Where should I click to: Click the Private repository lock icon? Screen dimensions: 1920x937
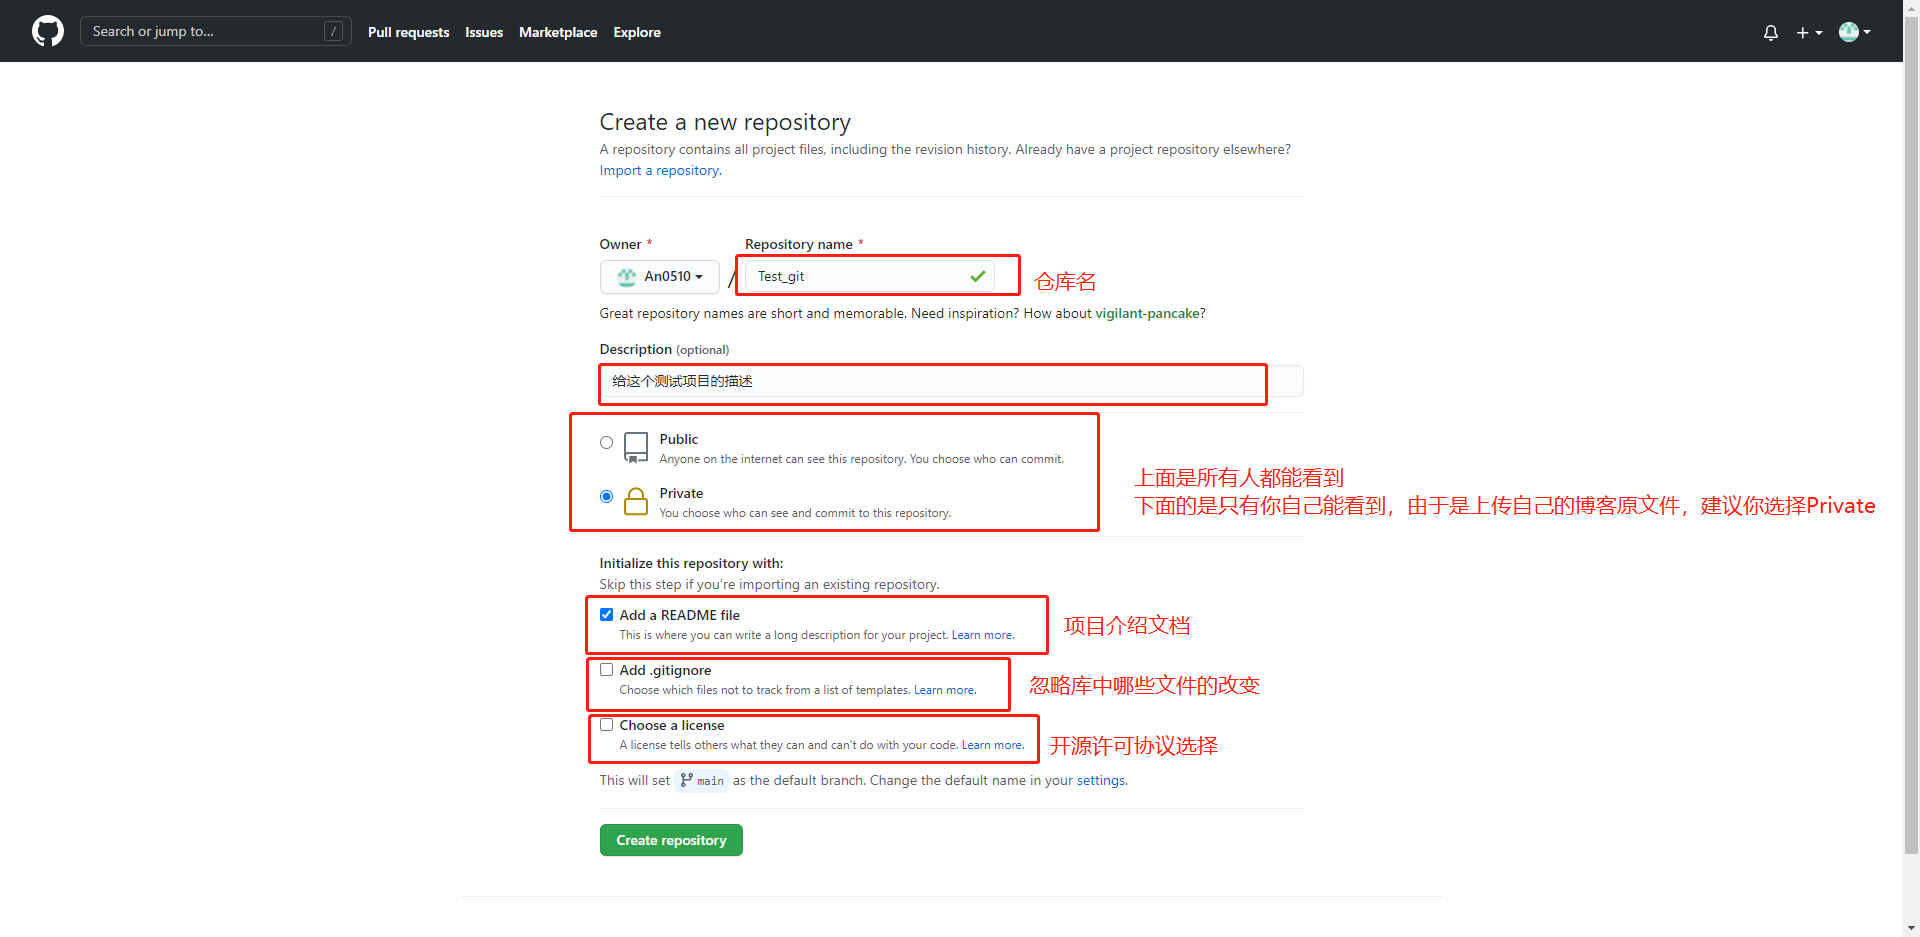click(x=635, y=501)
